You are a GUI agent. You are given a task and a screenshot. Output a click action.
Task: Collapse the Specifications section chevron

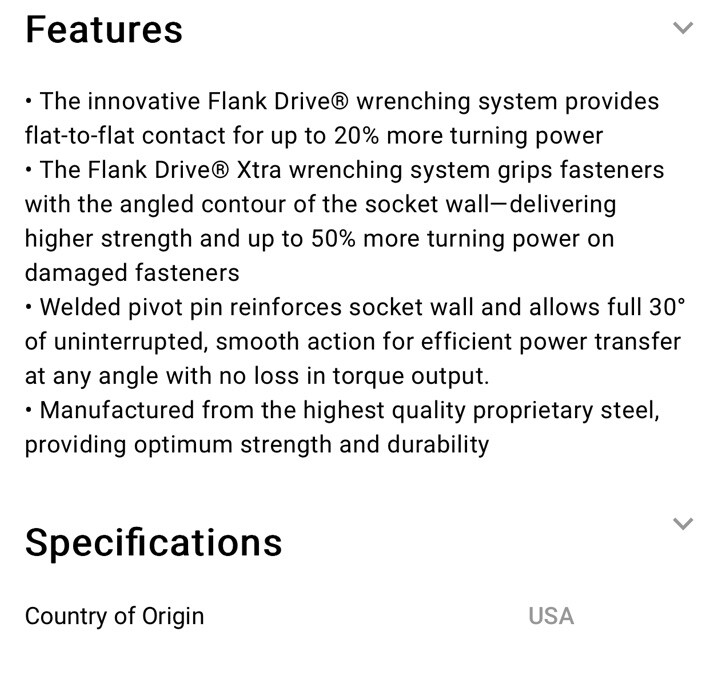[x=682, y=524]
